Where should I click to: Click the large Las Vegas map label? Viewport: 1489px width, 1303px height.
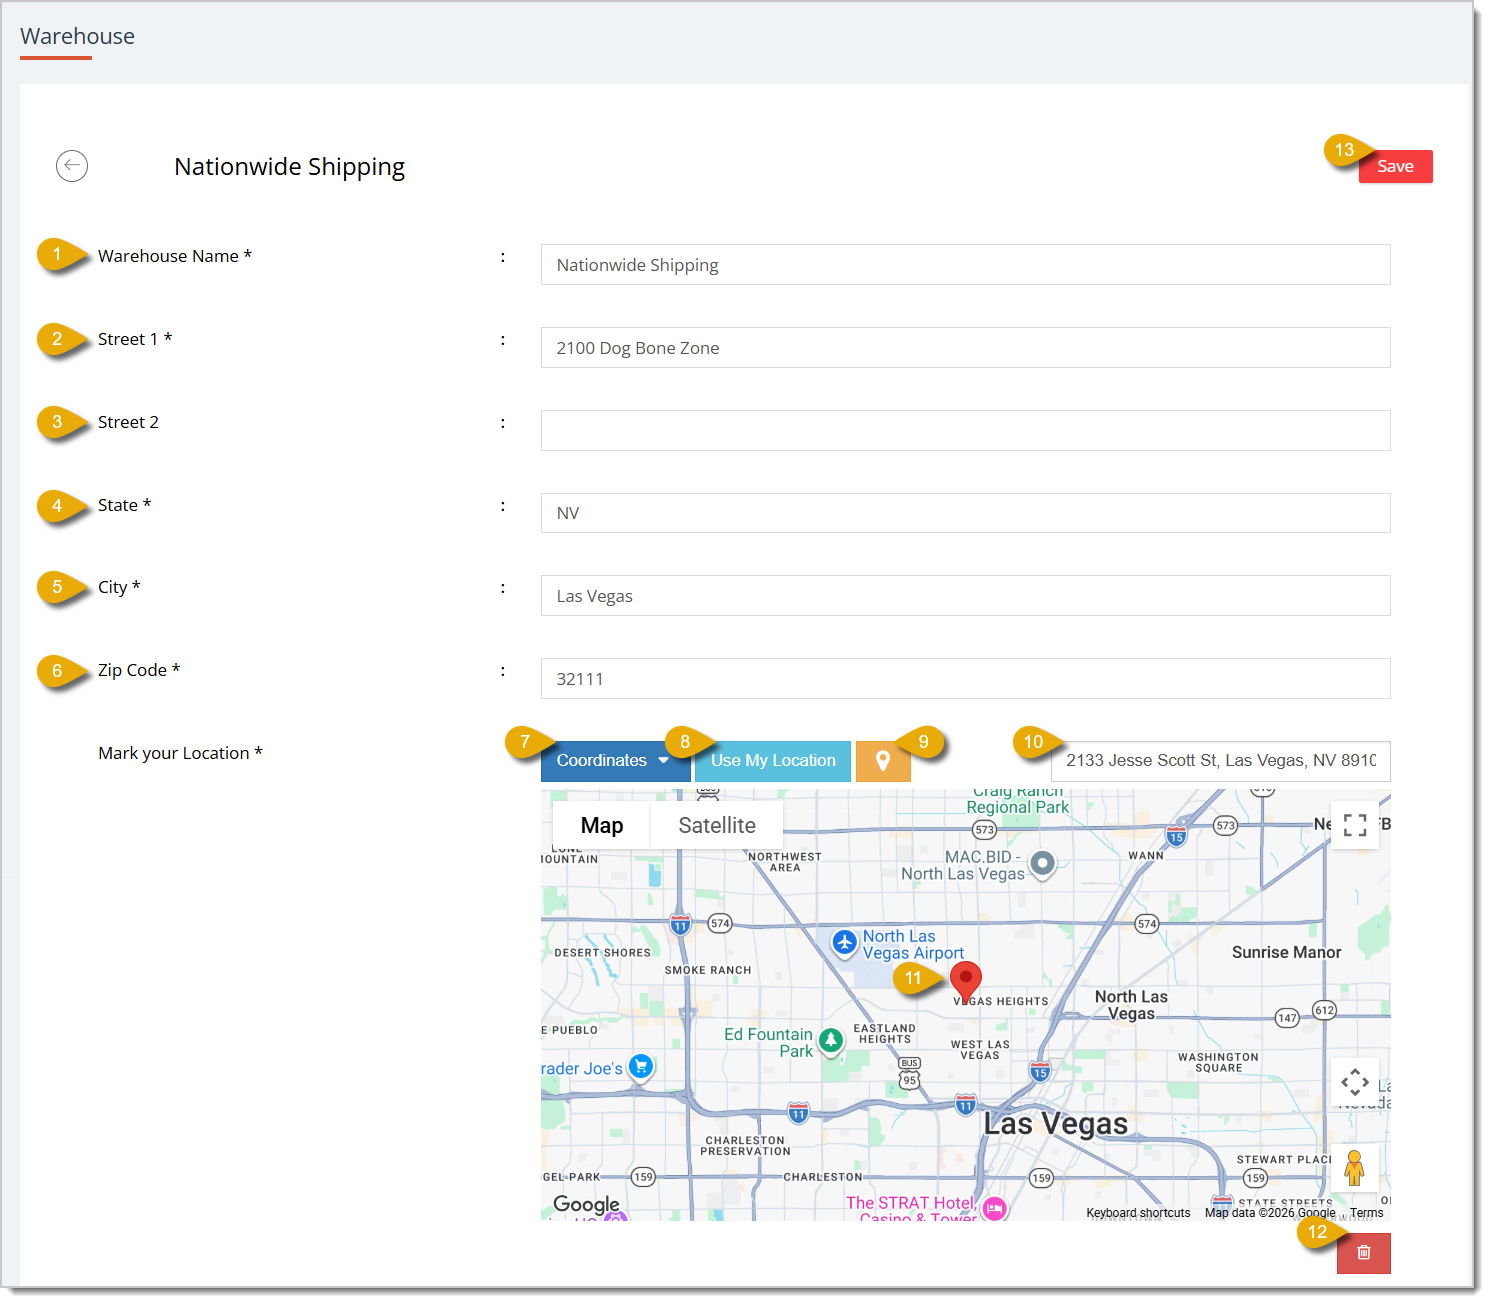point(1056,1124)
